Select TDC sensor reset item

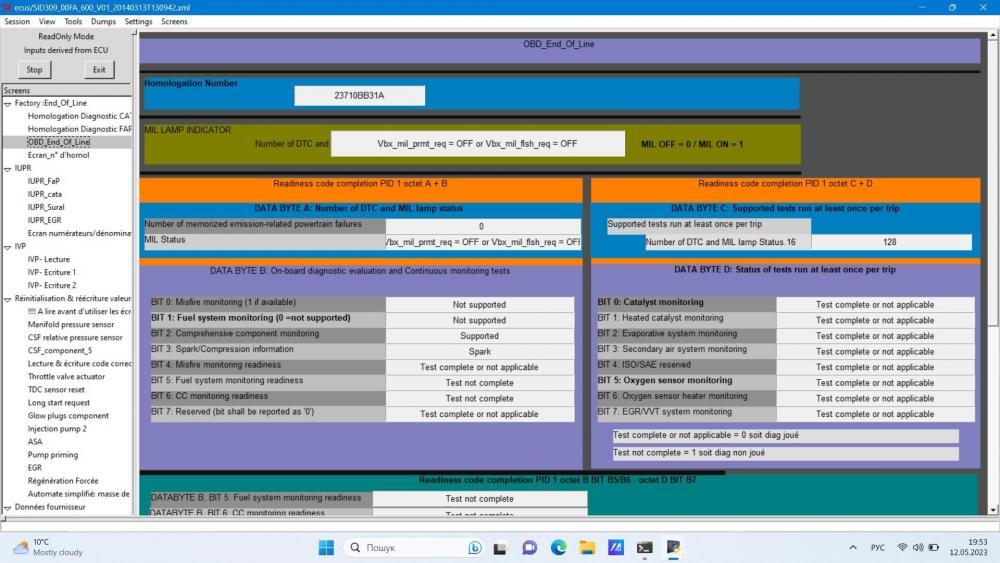(x=56, y=390)
